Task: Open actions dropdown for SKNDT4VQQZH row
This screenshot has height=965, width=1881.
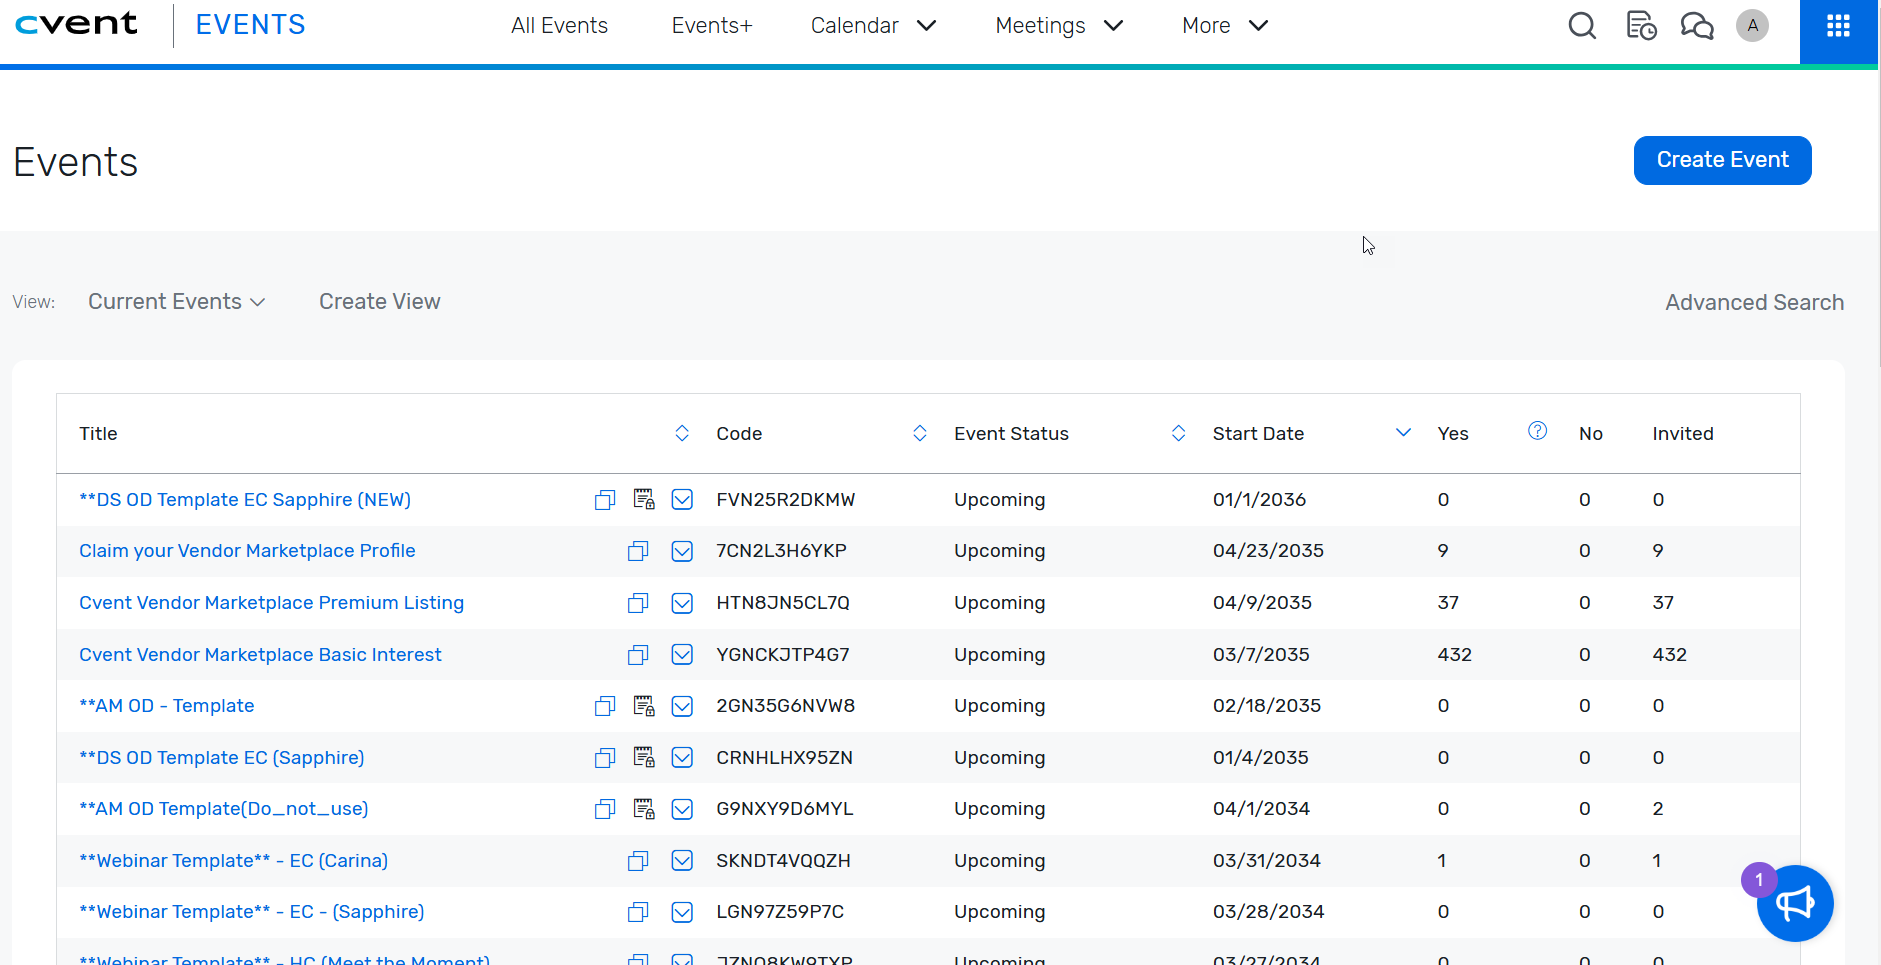Action: 682,860
